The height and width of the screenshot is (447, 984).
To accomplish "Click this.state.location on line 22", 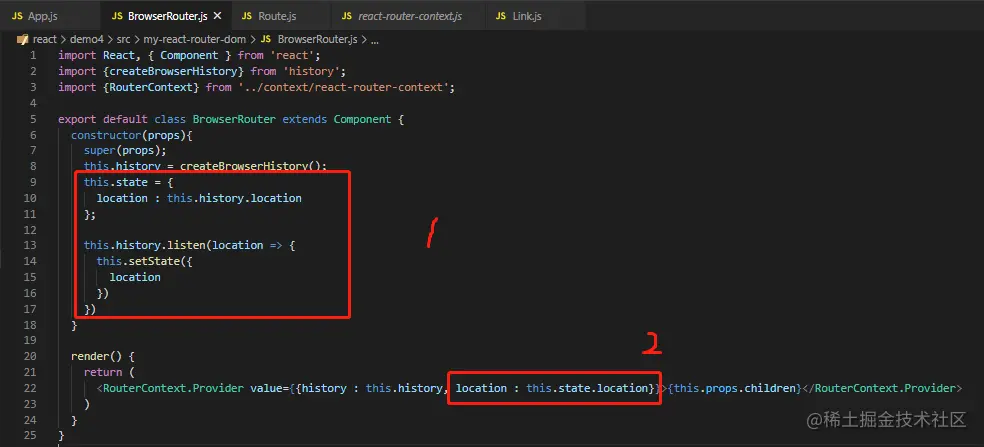I will point(587,388).
